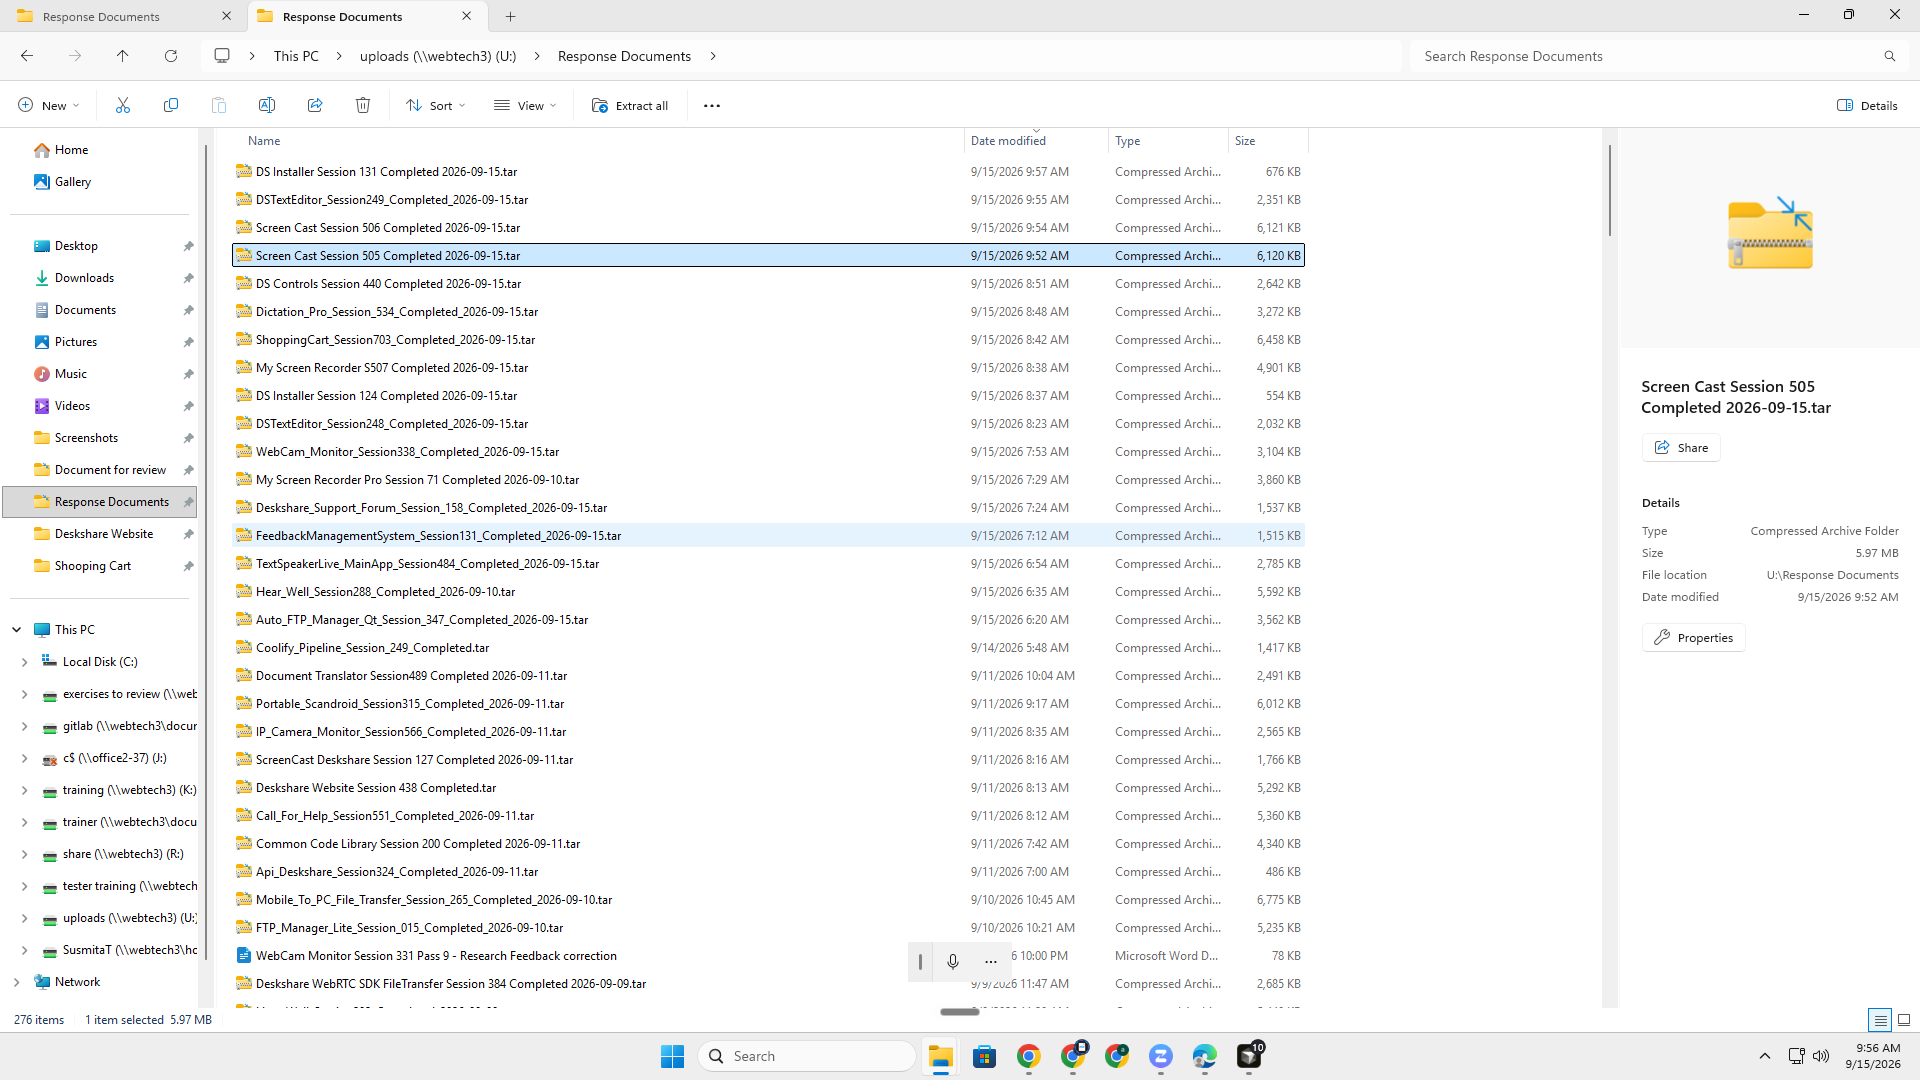This screenshot has height=1080, width=1920.
Task: Click This PC in breadcrumb path
Action: [296, 56]
